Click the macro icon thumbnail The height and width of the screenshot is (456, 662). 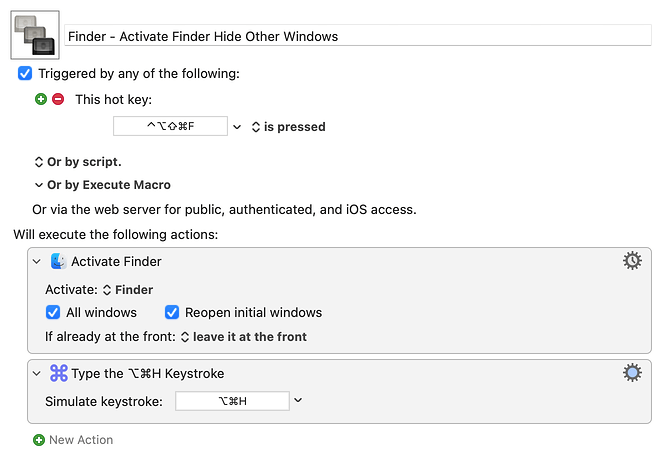(35, 35)
